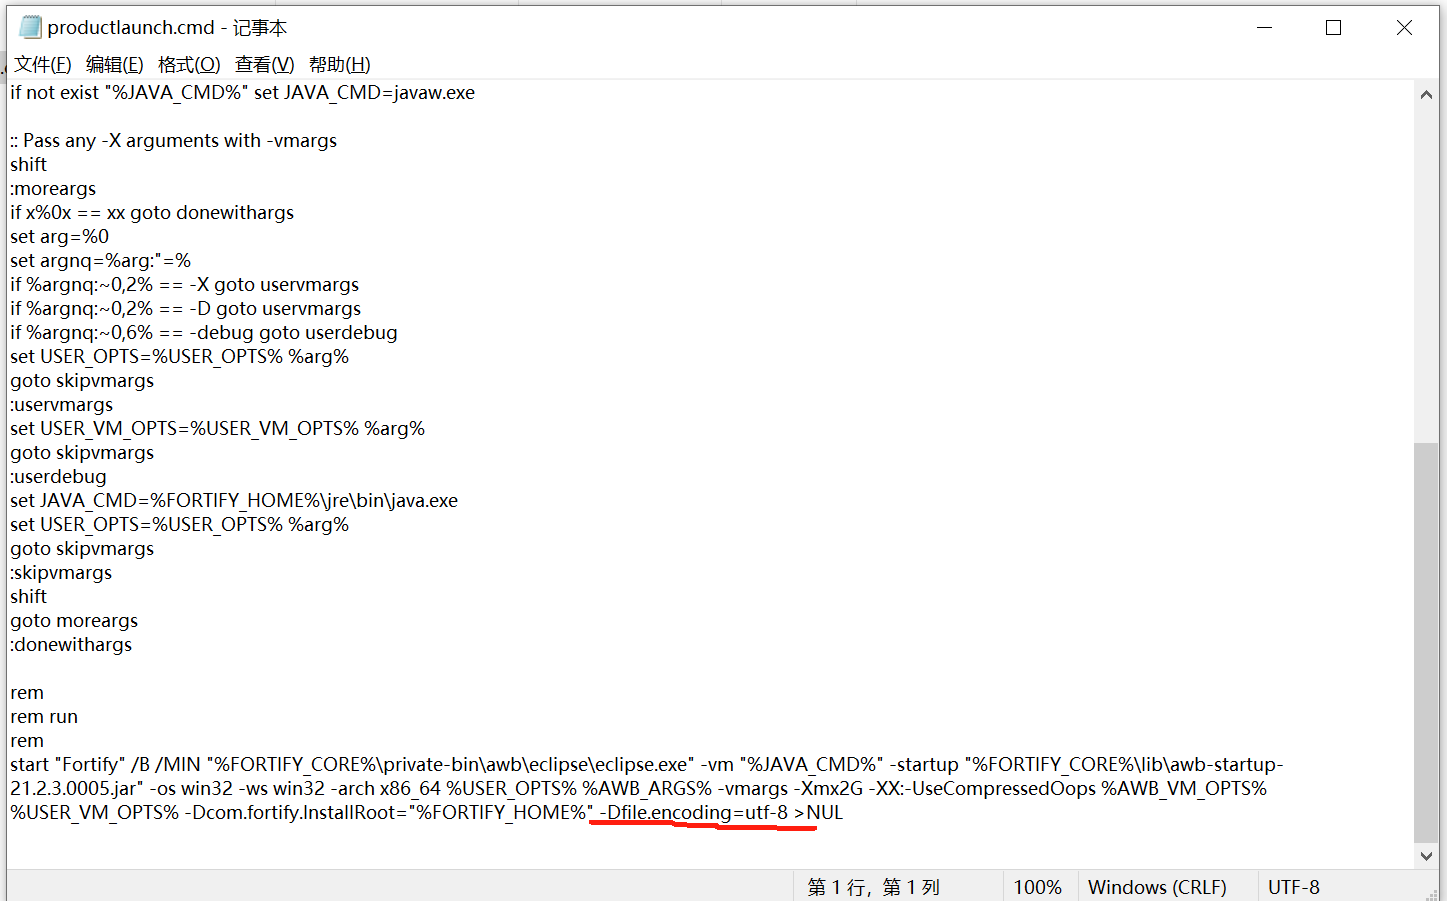Click the ':userdebug' label line
This screenshot has width=1447, height=901.
click(58, 477)
